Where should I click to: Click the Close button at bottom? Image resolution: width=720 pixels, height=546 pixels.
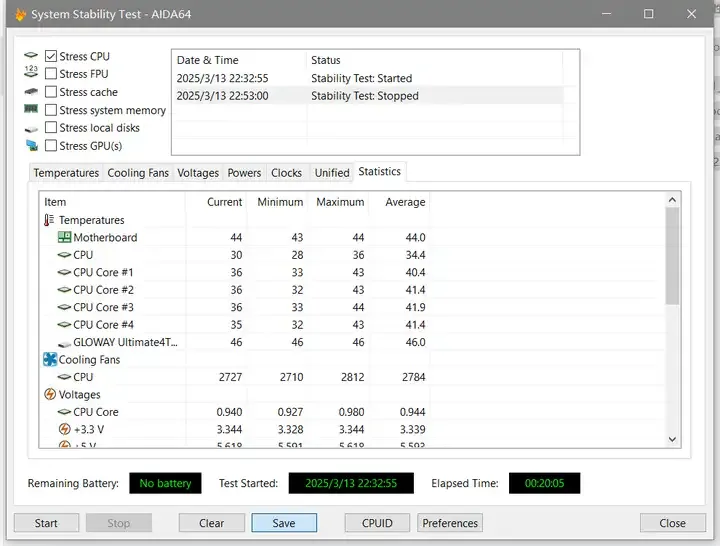coord(673,523)
